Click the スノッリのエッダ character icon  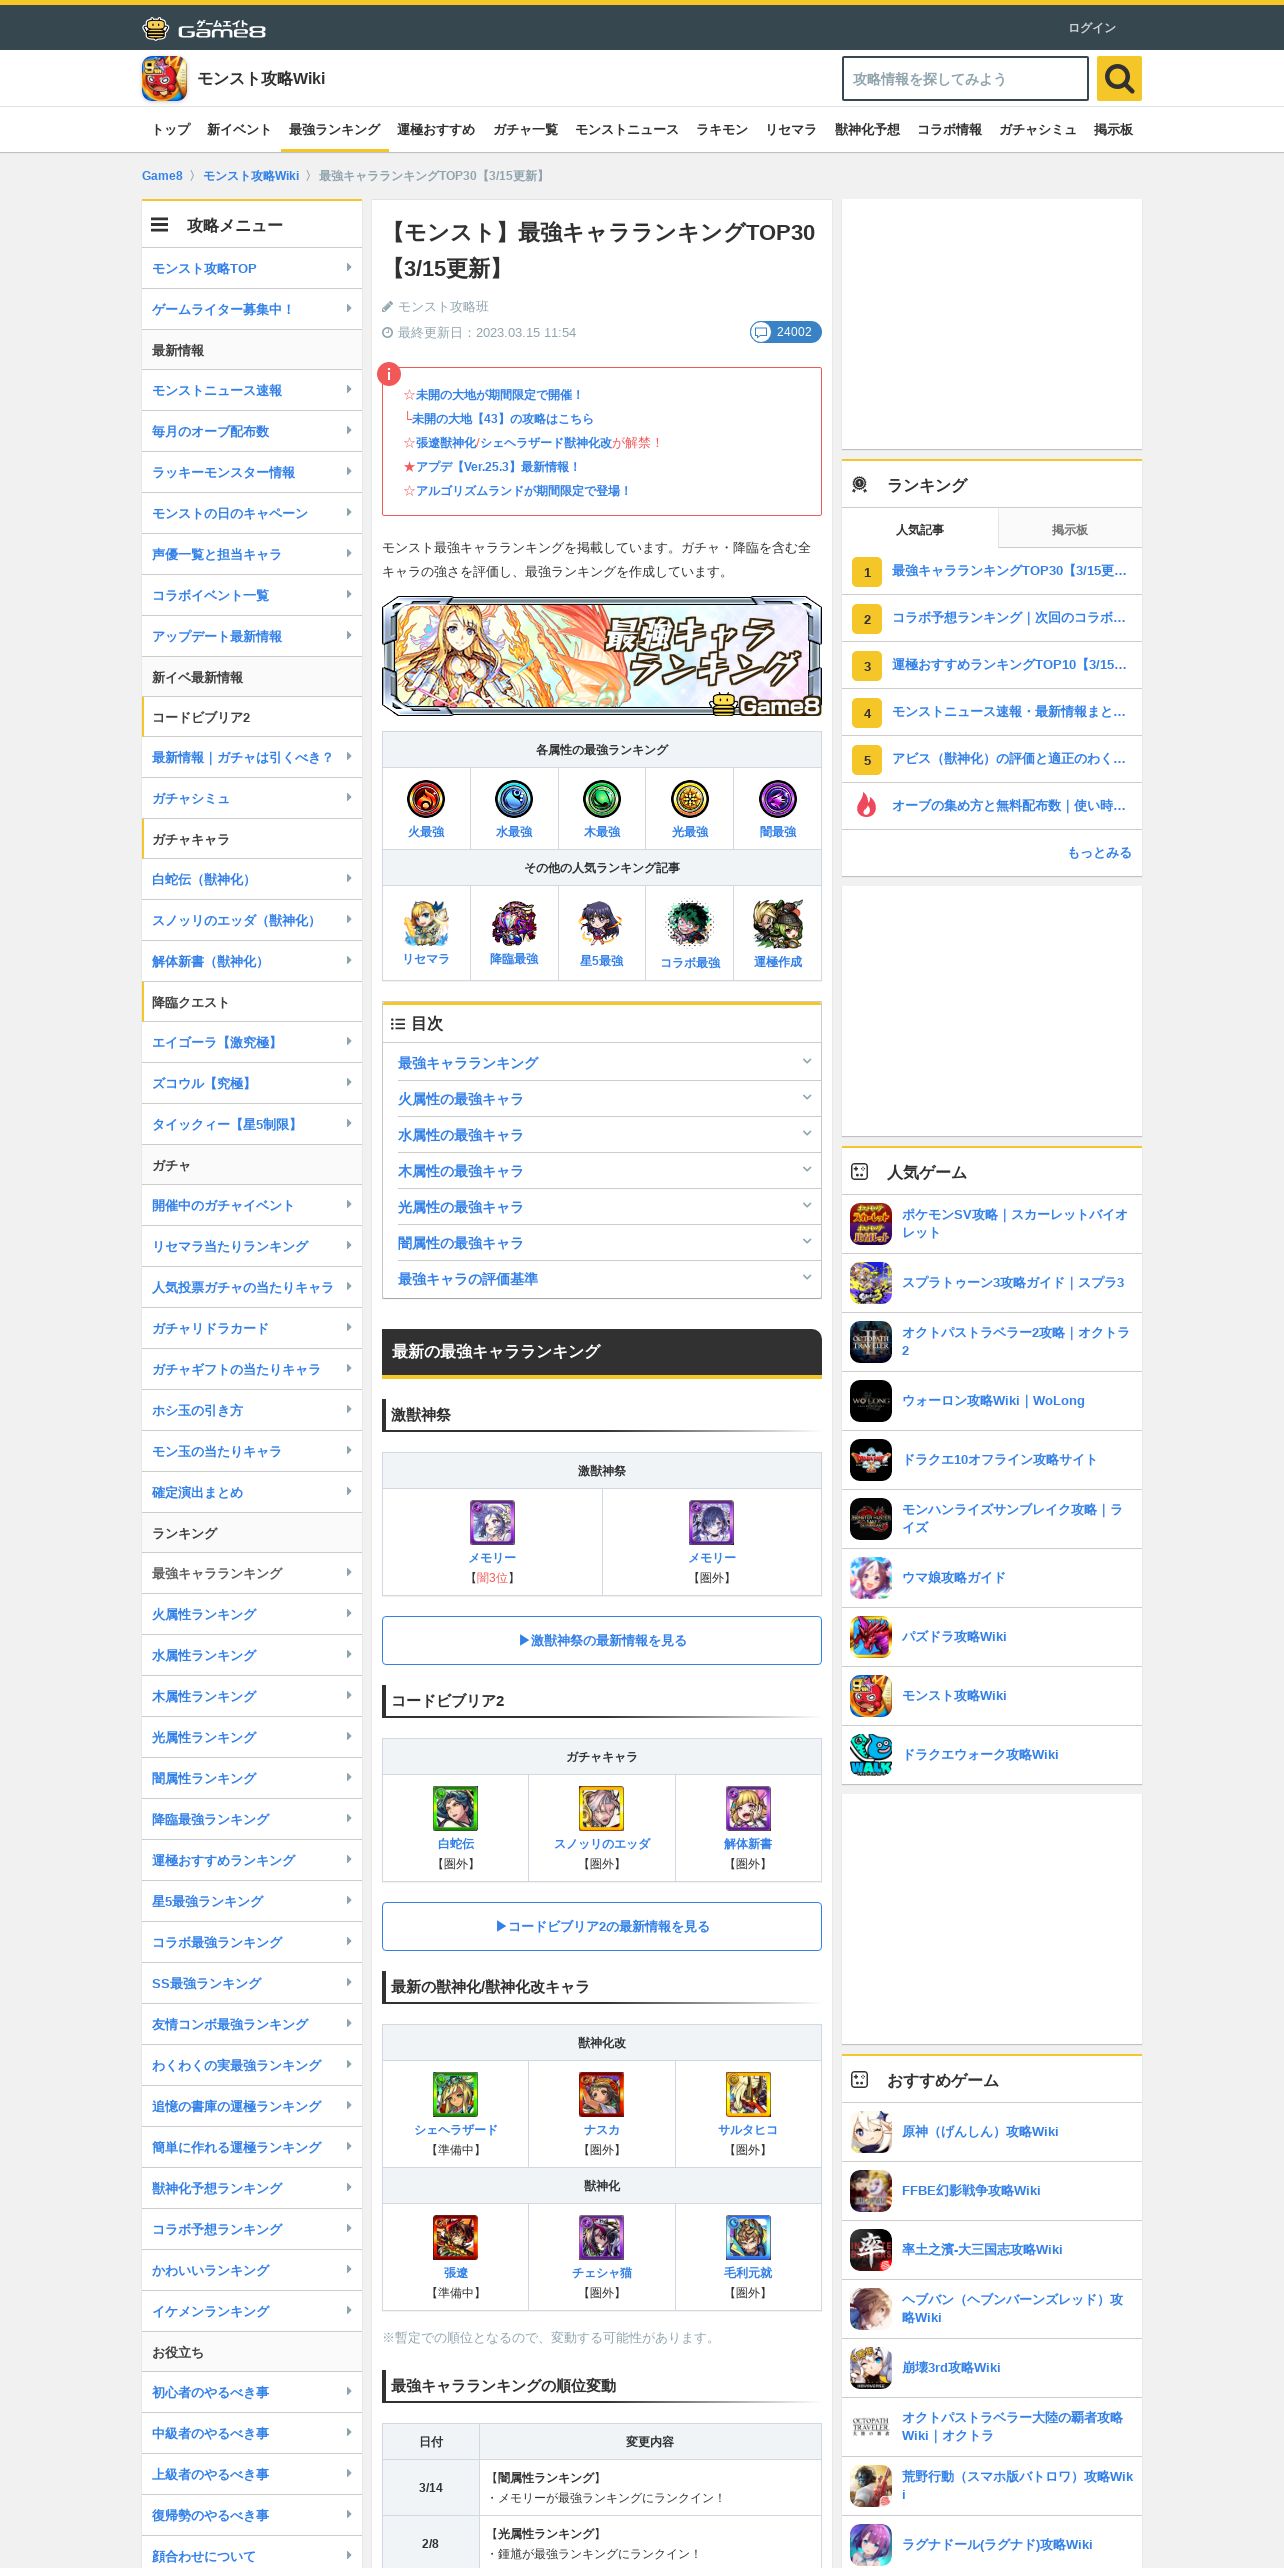click(602, 1808)
